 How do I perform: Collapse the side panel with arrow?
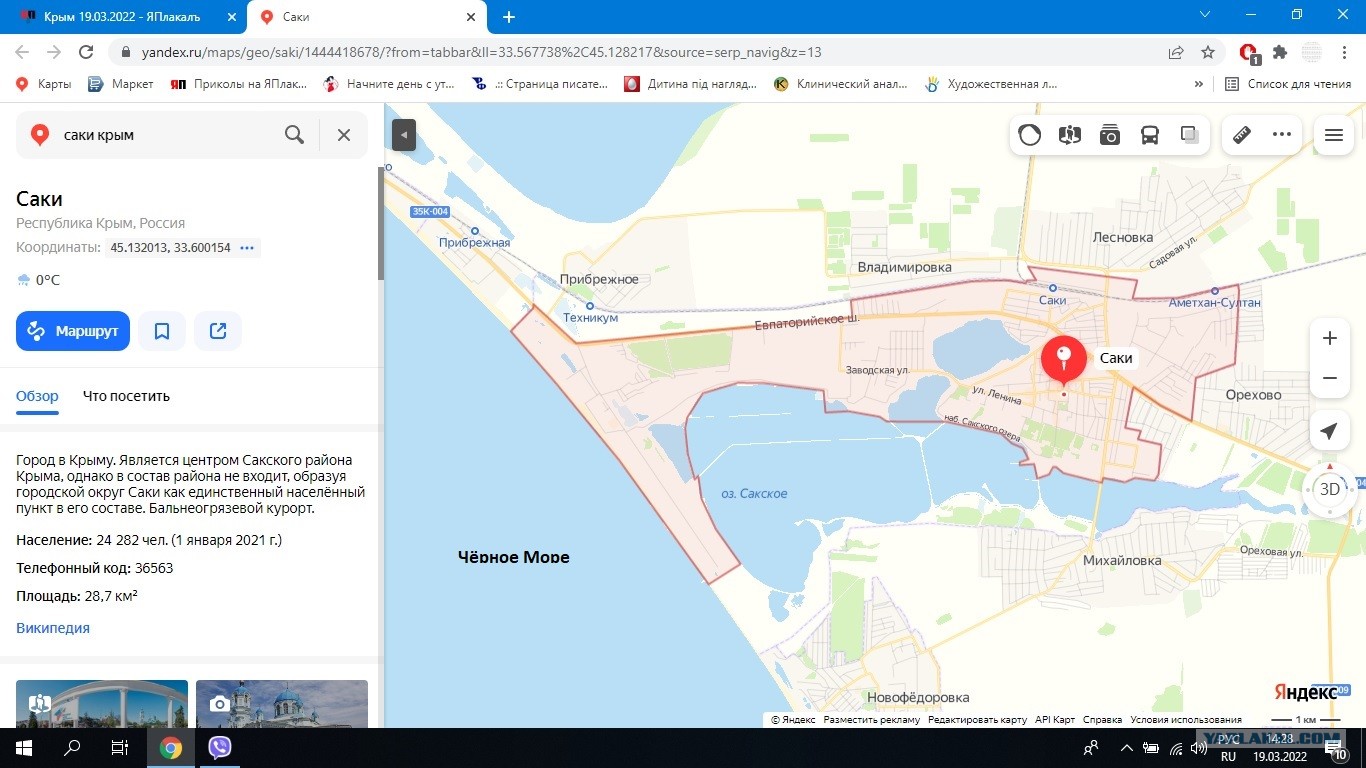tap(404, 135)
